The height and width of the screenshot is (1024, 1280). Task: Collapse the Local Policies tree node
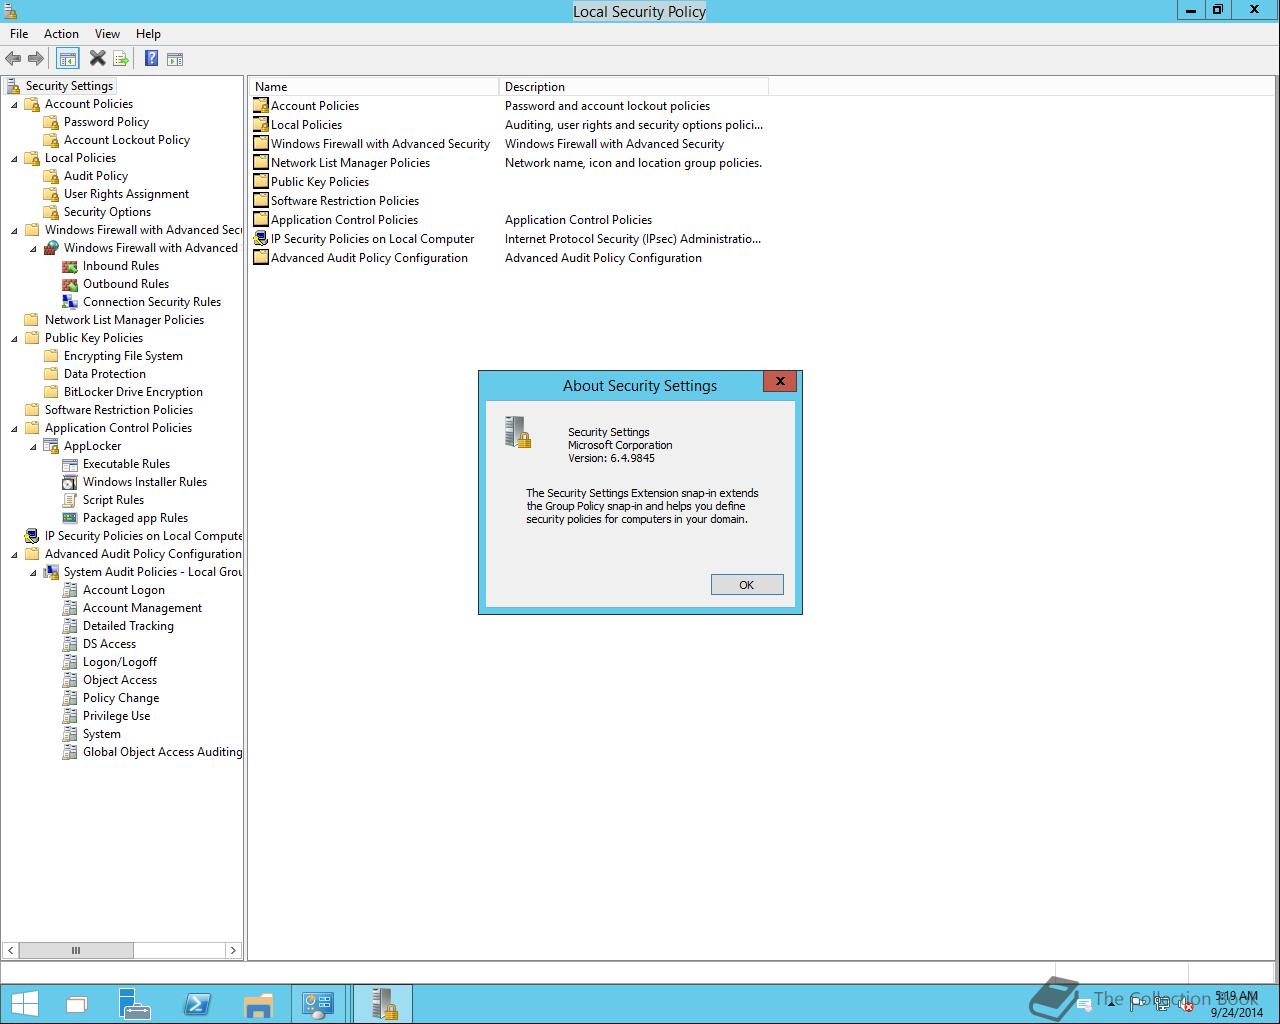(14, 158)
